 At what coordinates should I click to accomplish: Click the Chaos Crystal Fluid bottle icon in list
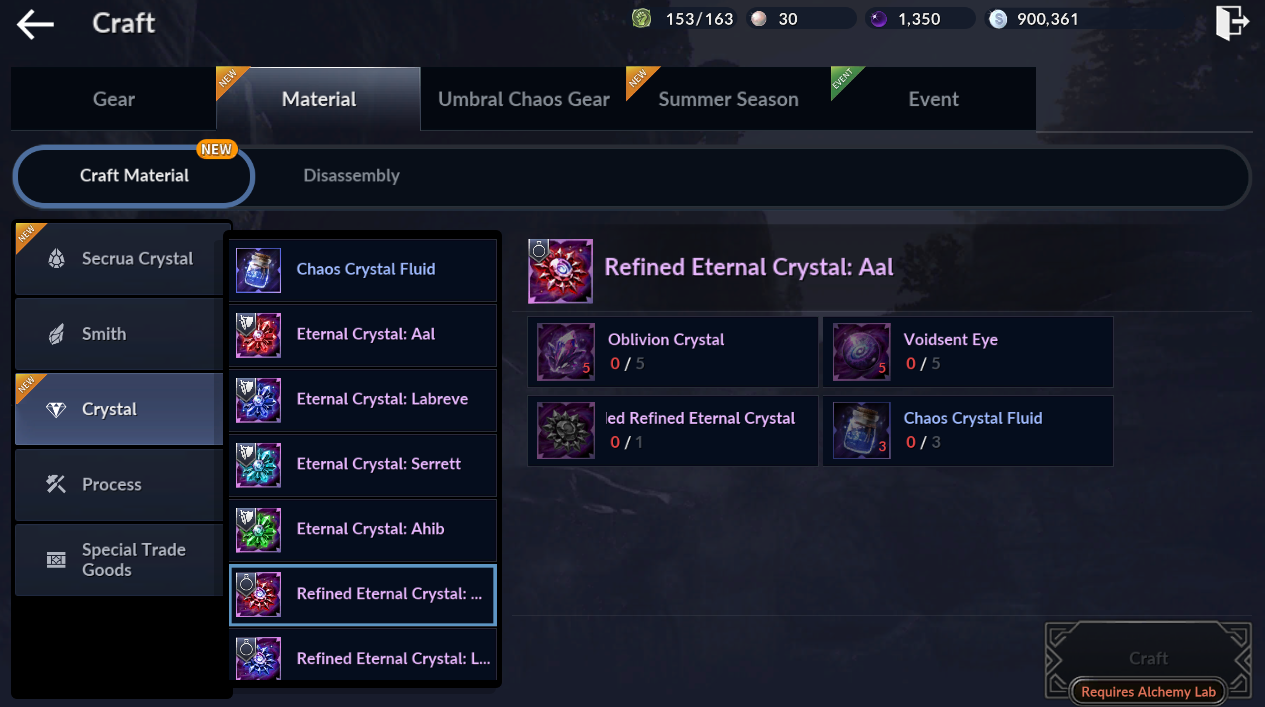(258, 270)
